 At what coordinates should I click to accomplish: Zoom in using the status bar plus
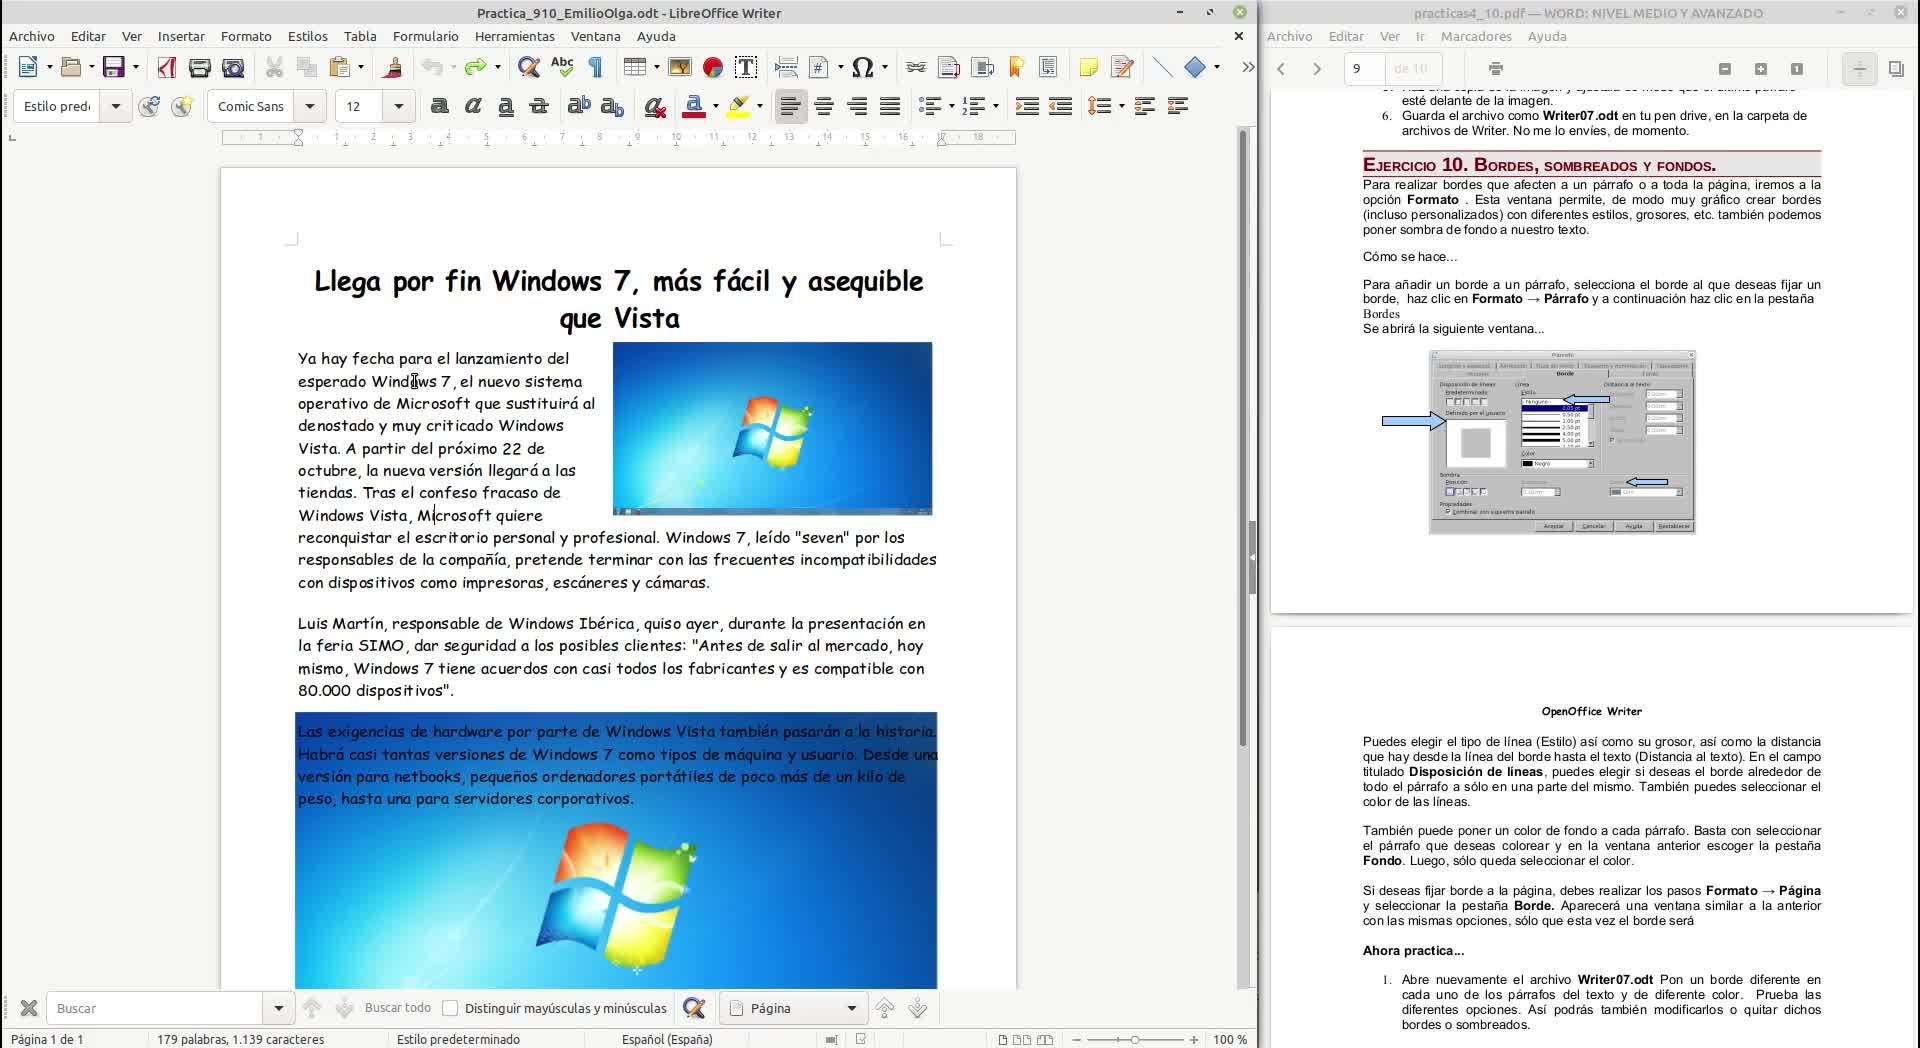click(1193, 1040)
